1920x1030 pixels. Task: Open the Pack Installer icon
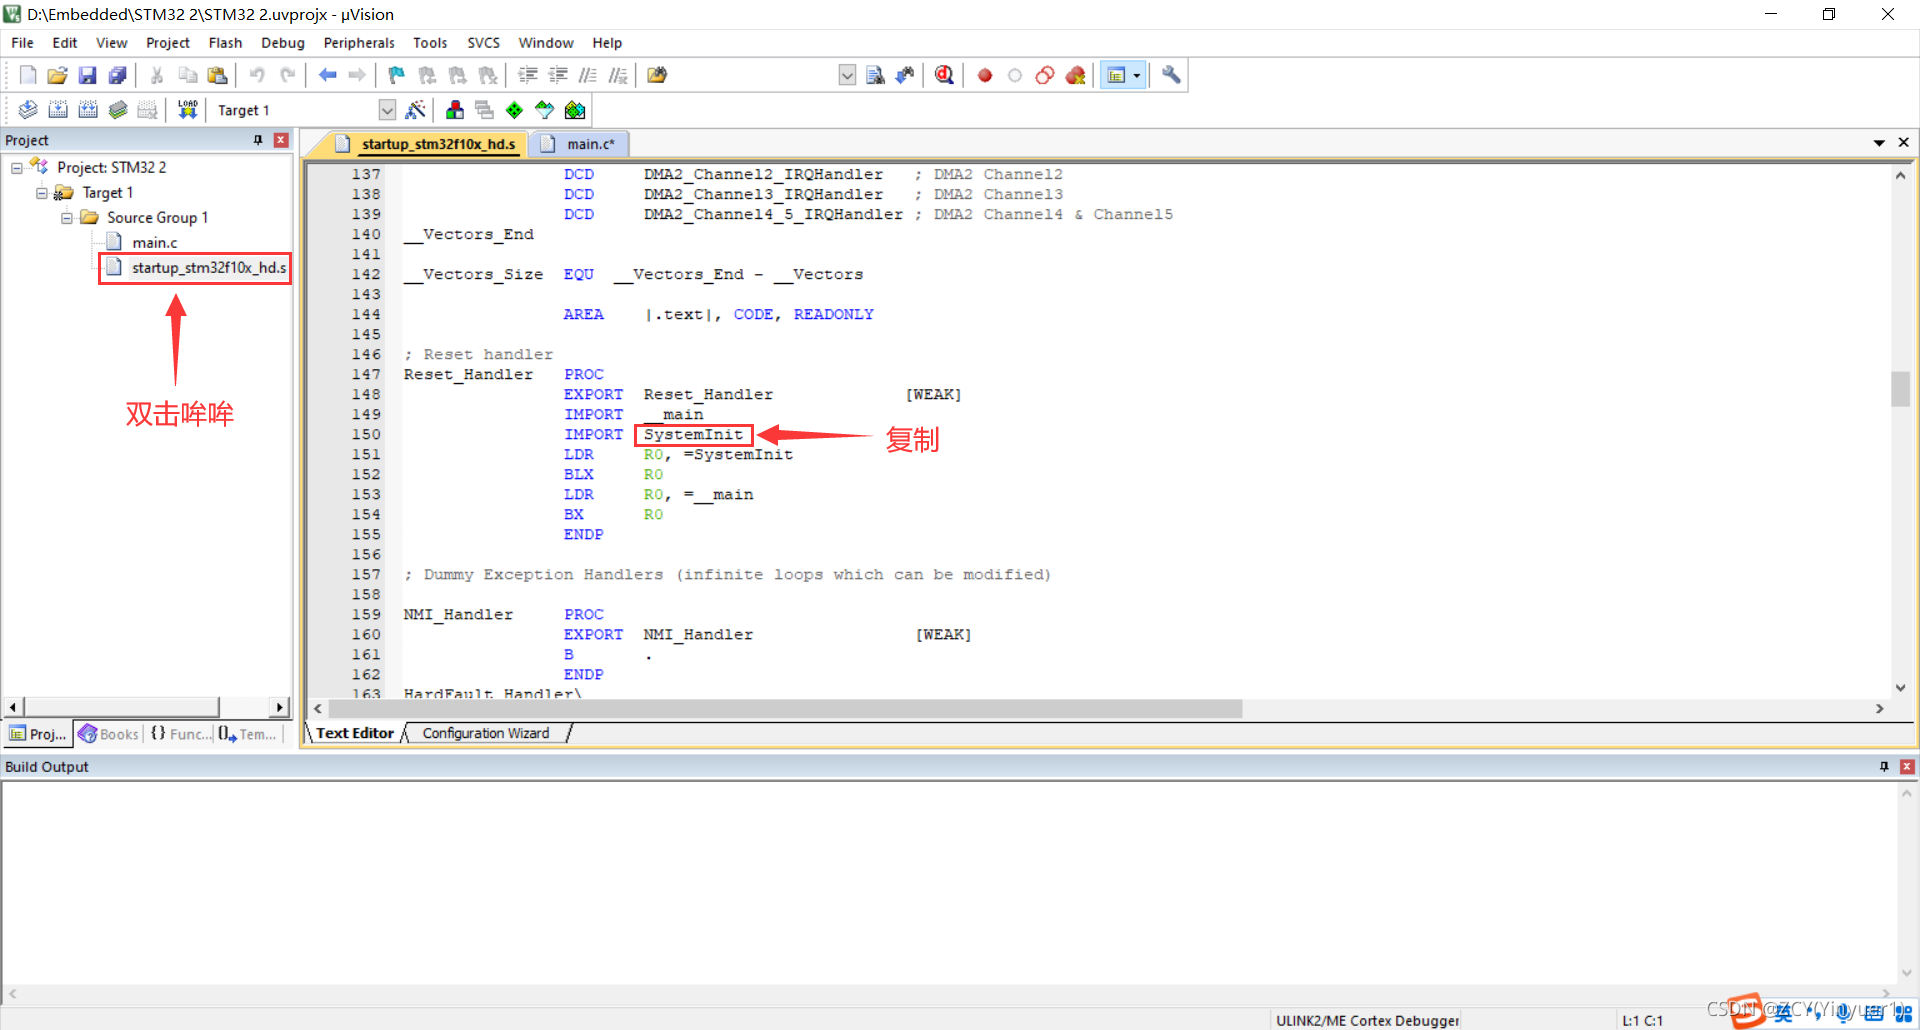[x=574, y=110]
